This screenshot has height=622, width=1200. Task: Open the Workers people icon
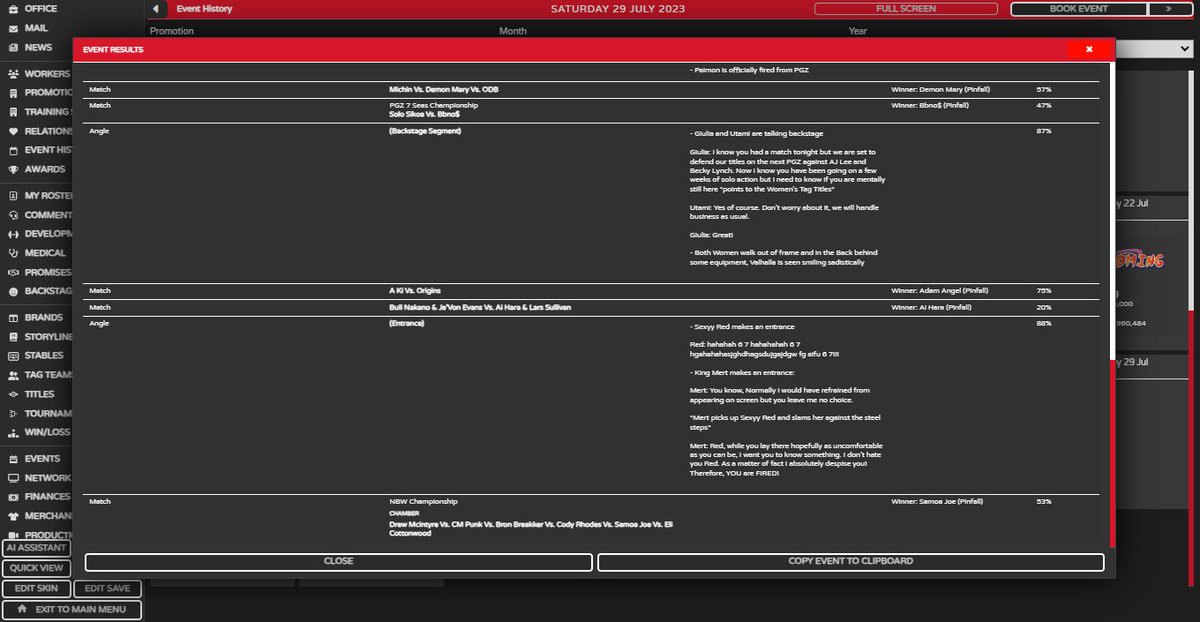(x=14, y=74)
